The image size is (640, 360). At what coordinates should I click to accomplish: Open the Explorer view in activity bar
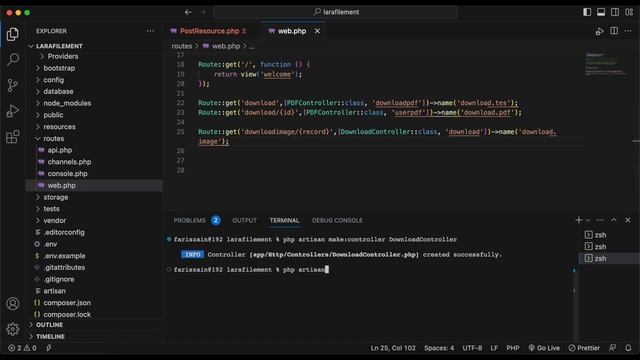13,34
